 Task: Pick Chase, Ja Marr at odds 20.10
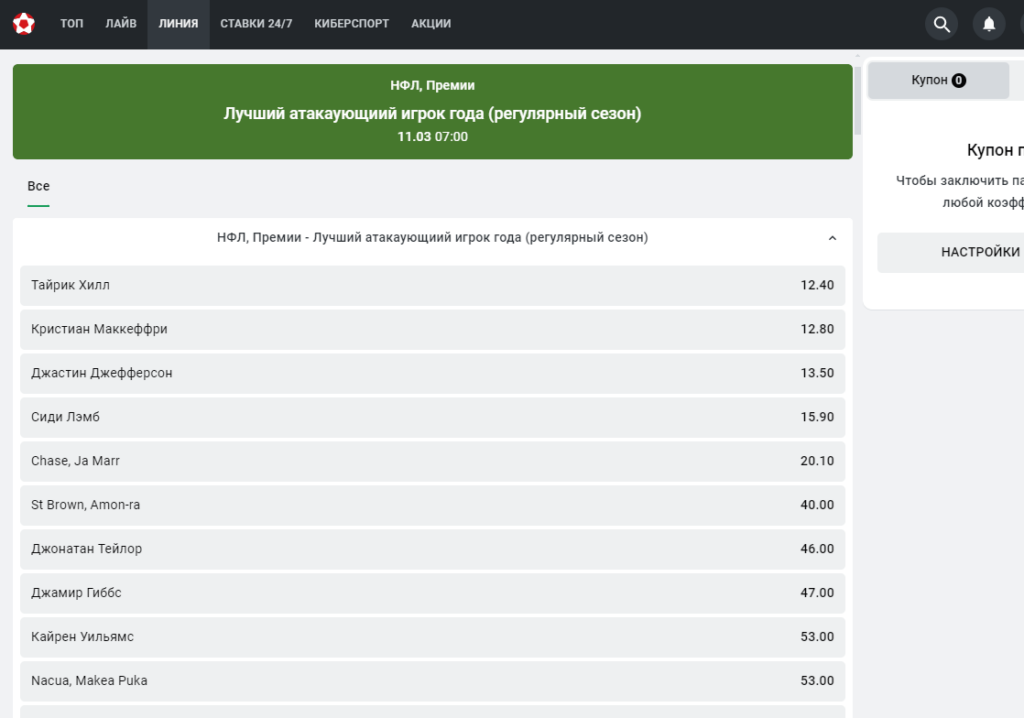[x=432, y=461]
